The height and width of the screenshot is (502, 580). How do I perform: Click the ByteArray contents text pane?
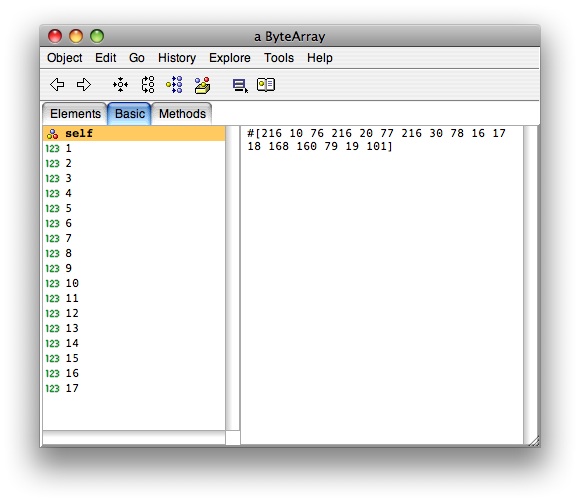tap(382, 285)
